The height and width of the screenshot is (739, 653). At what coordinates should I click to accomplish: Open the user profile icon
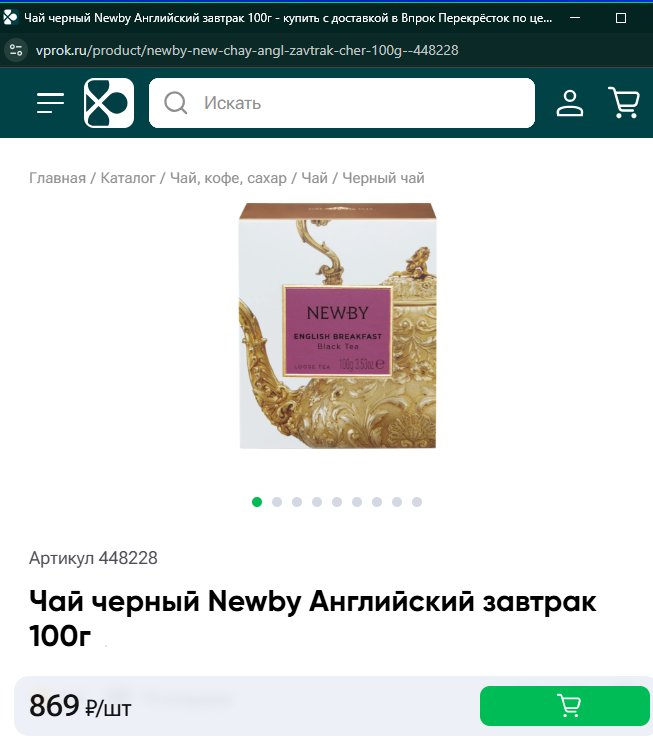(570, 103)
